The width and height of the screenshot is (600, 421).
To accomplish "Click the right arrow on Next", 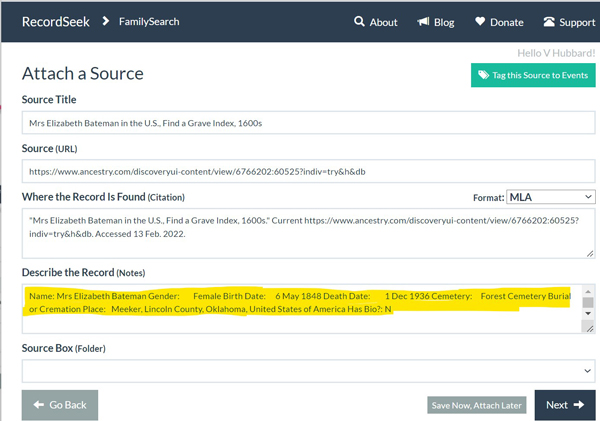I will coord(579,405).
